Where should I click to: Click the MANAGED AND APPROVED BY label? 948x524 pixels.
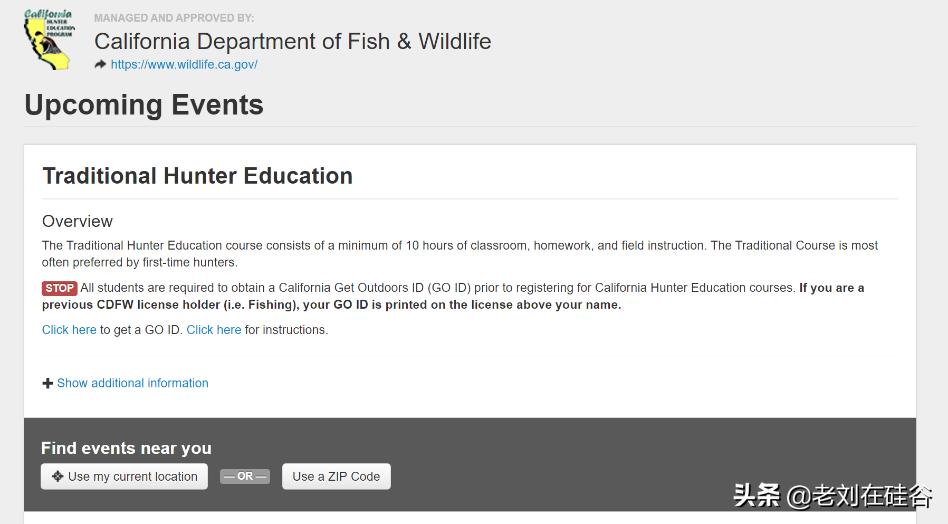pyautogui.click(x=174, y=18)
